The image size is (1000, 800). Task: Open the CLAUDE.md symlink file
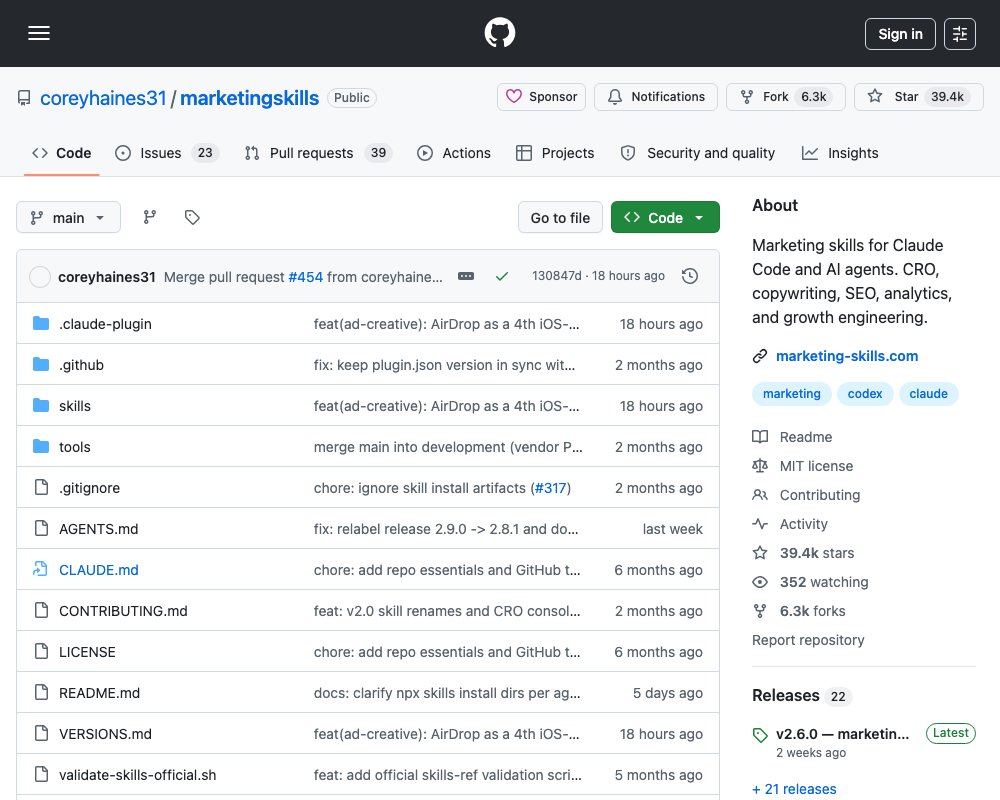coord(98,570)
